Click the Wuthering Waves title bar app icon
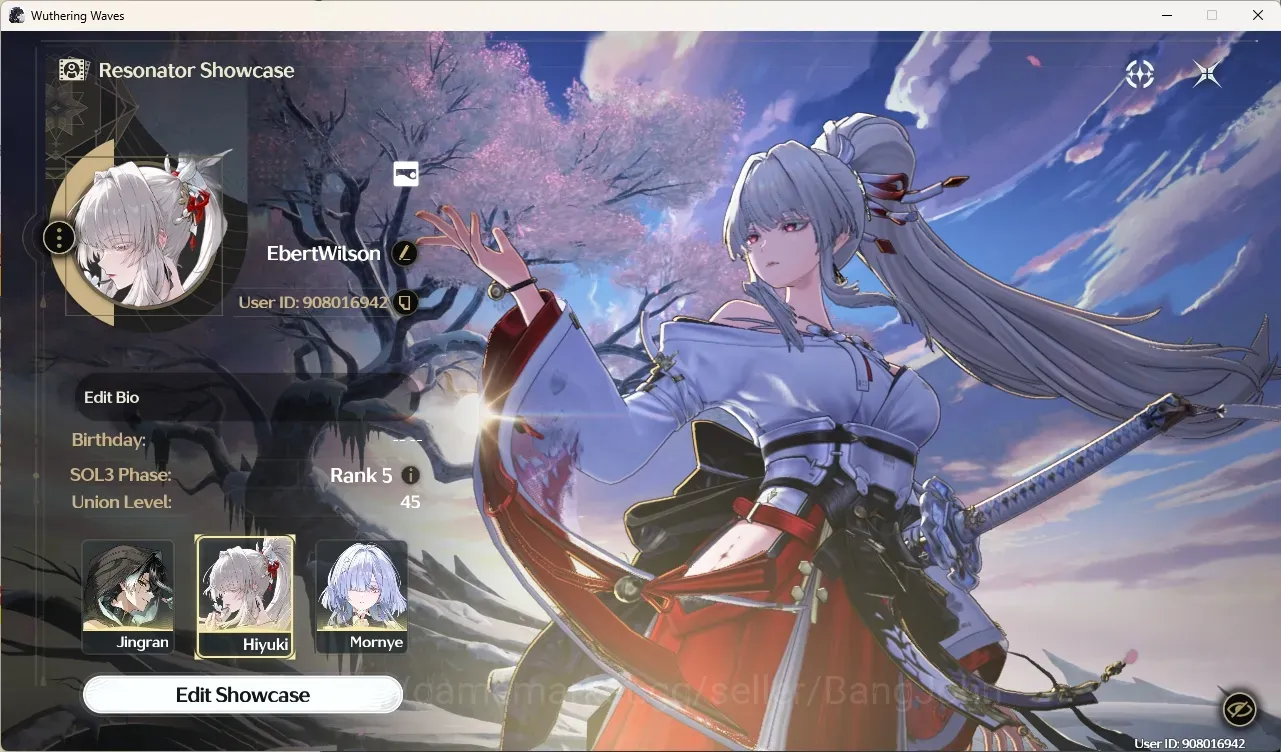 click(x=16, y=15)
